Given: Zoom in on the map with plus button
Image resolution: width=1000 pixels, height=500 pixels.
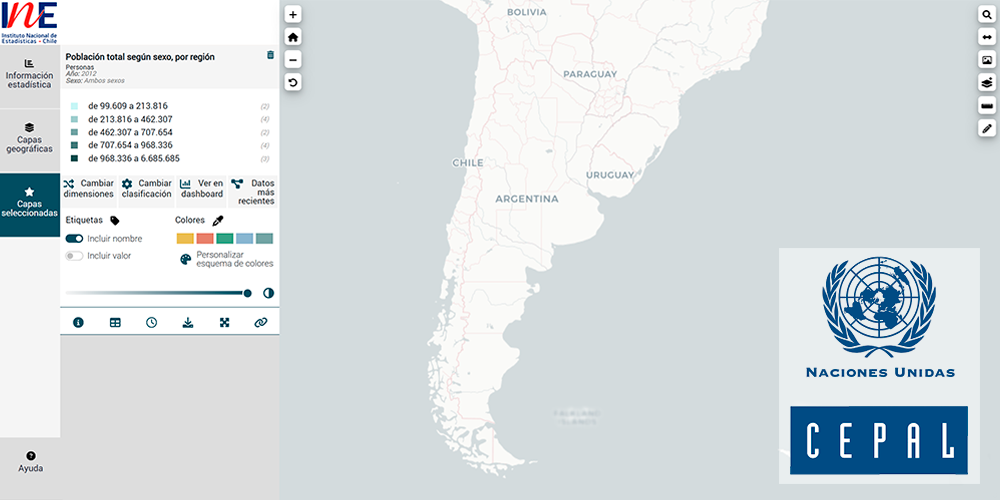Looking at the screenshot, I should [293, 15].
